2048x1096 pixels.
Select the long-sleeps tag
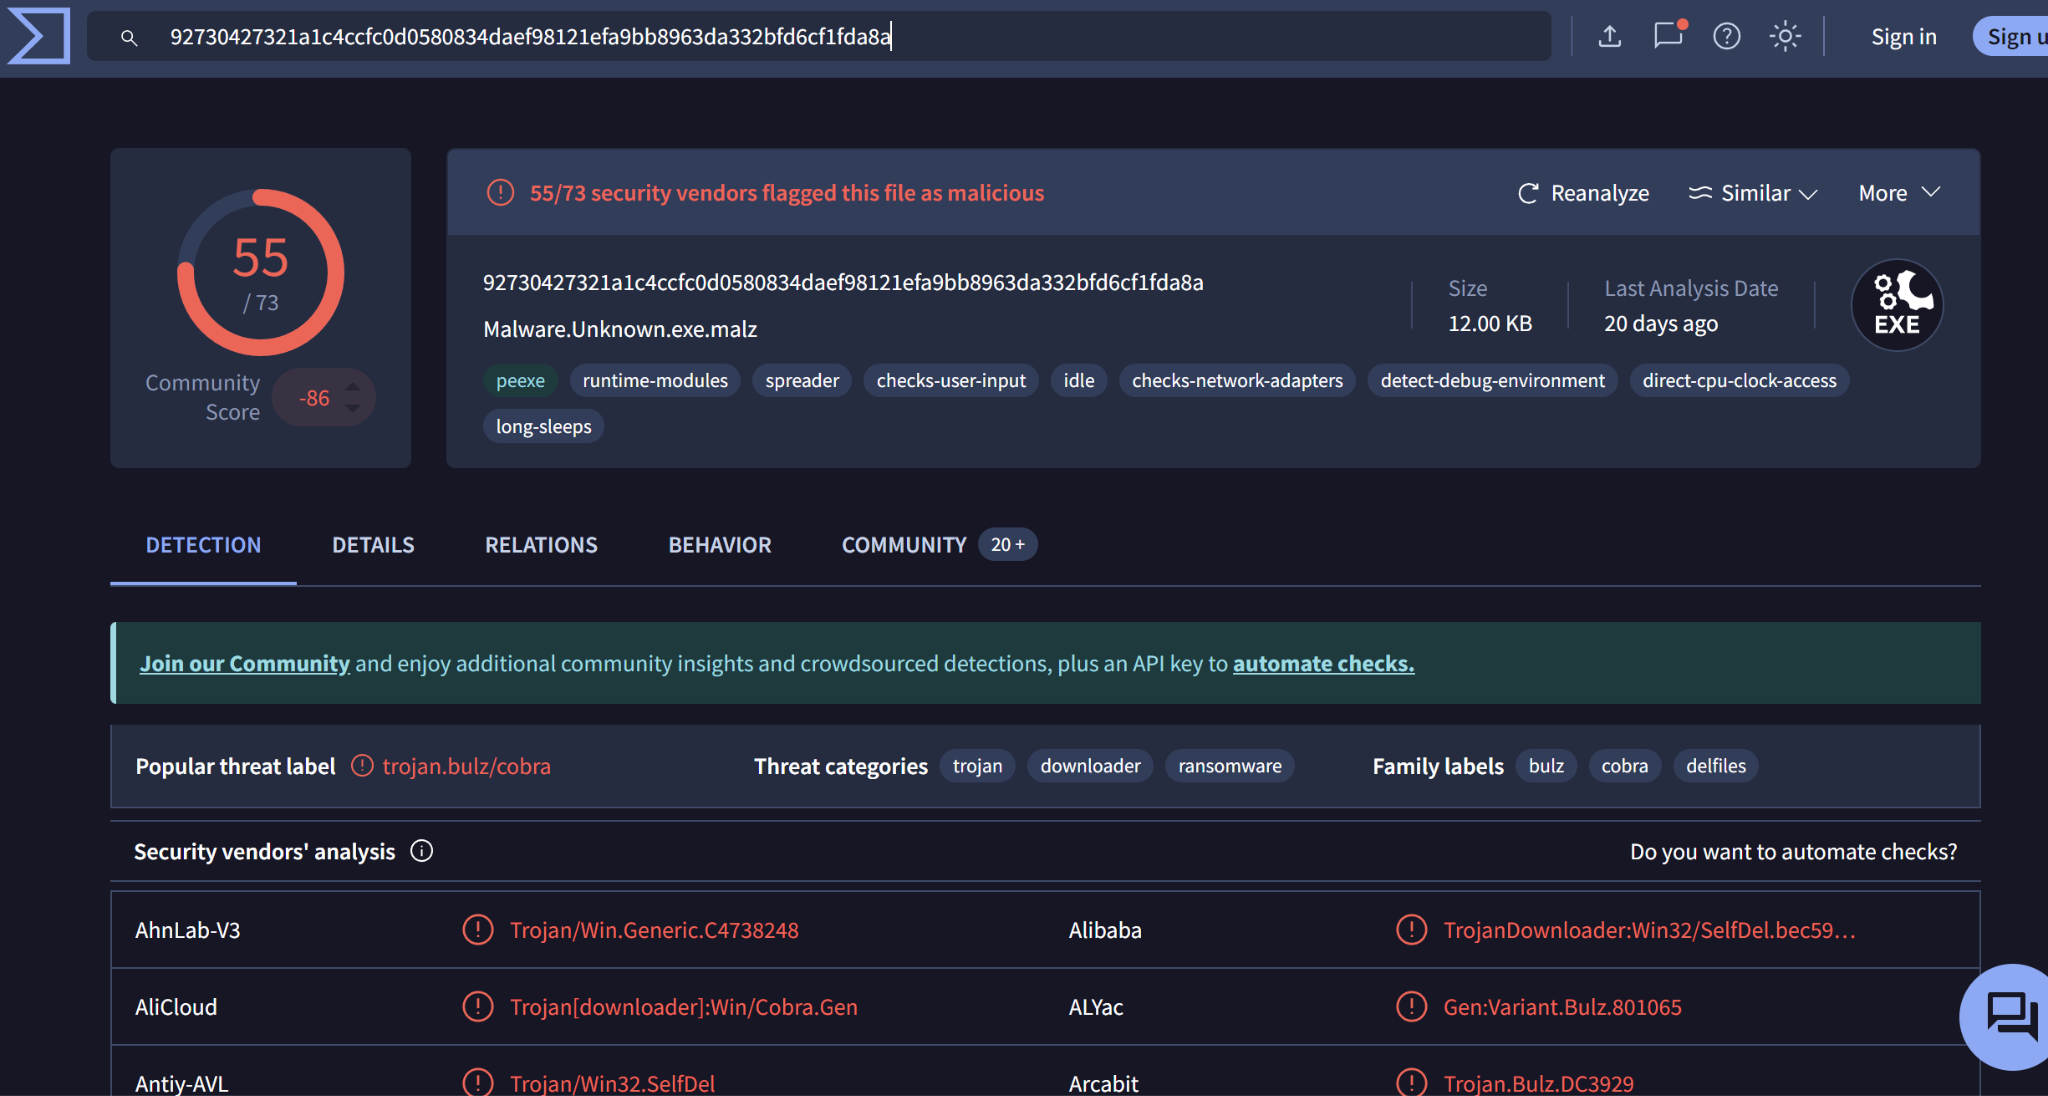point(543,427)
